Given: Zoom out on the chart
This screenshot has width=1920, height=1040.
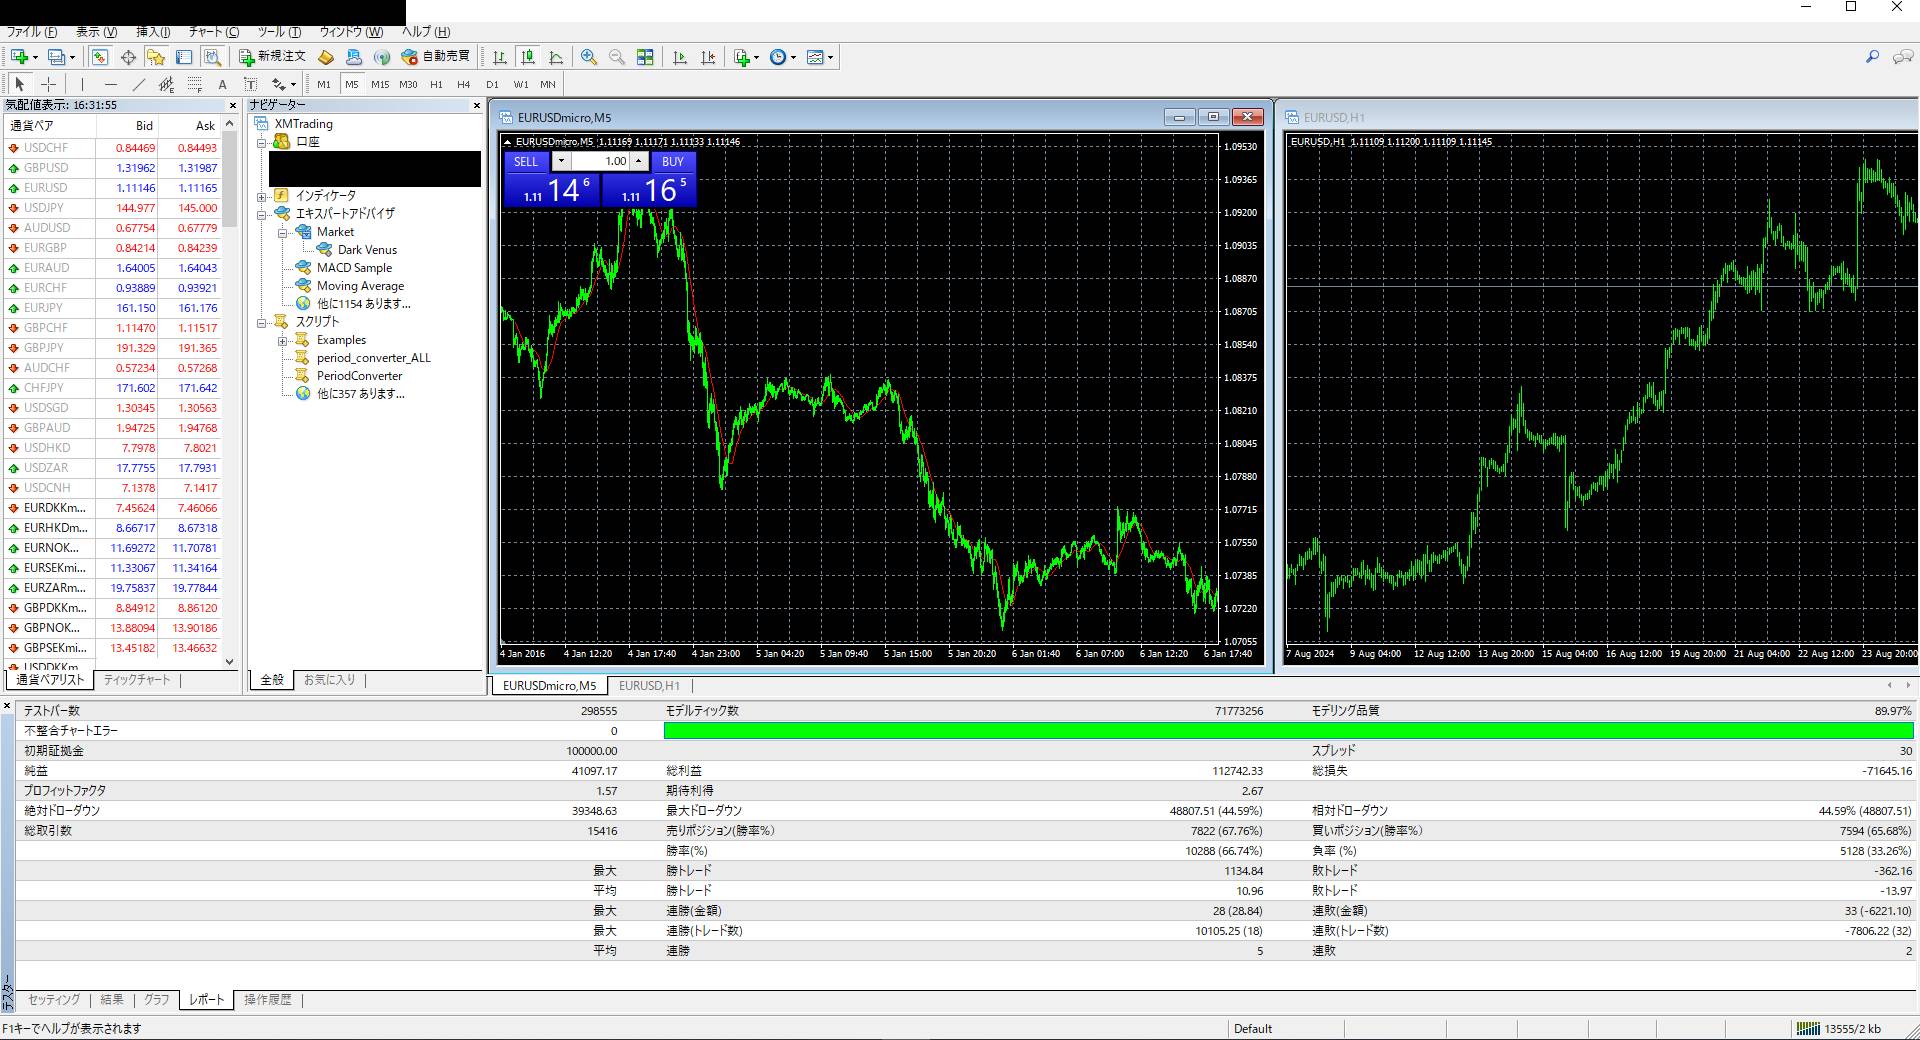Looking at the screenshot, I should click(617, 57).
